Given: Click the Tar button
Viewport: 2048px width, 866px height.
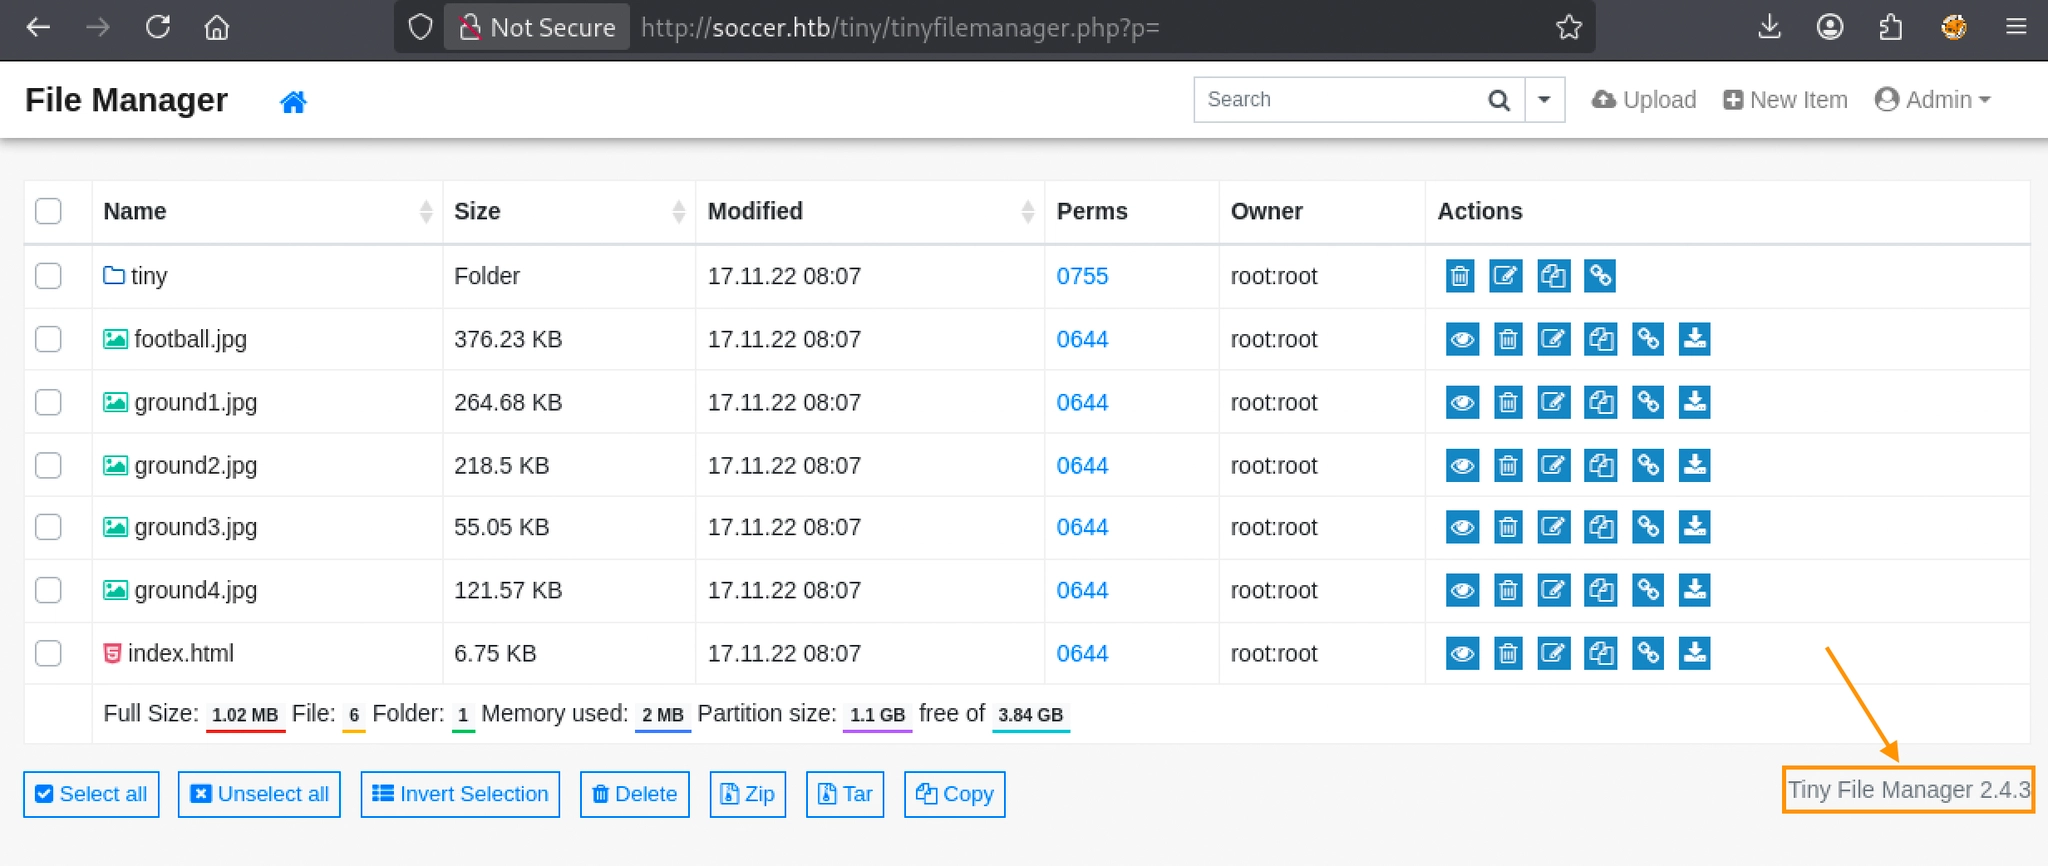Looking at the screenshot, I should coord(845,794).
